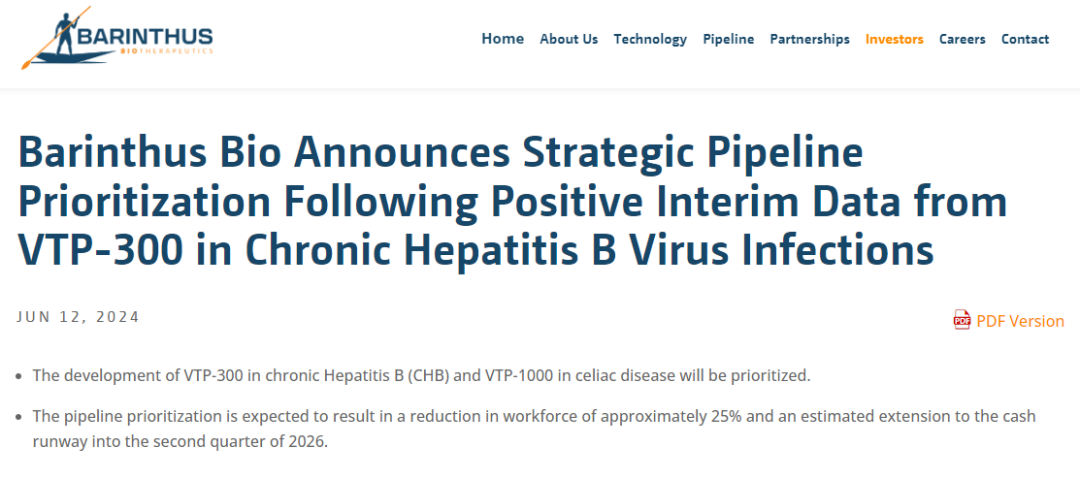Navigate to the Pipeline section

pos(728,39)
